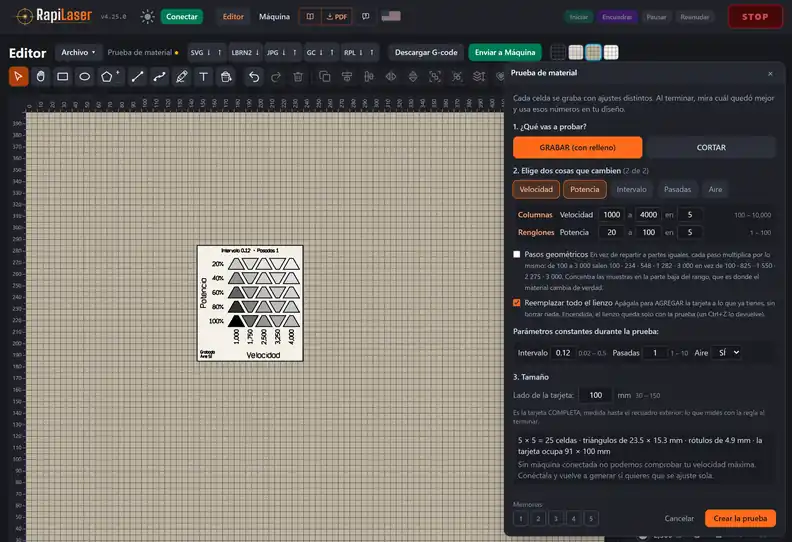Toggle the Aire variable chip

715,189
